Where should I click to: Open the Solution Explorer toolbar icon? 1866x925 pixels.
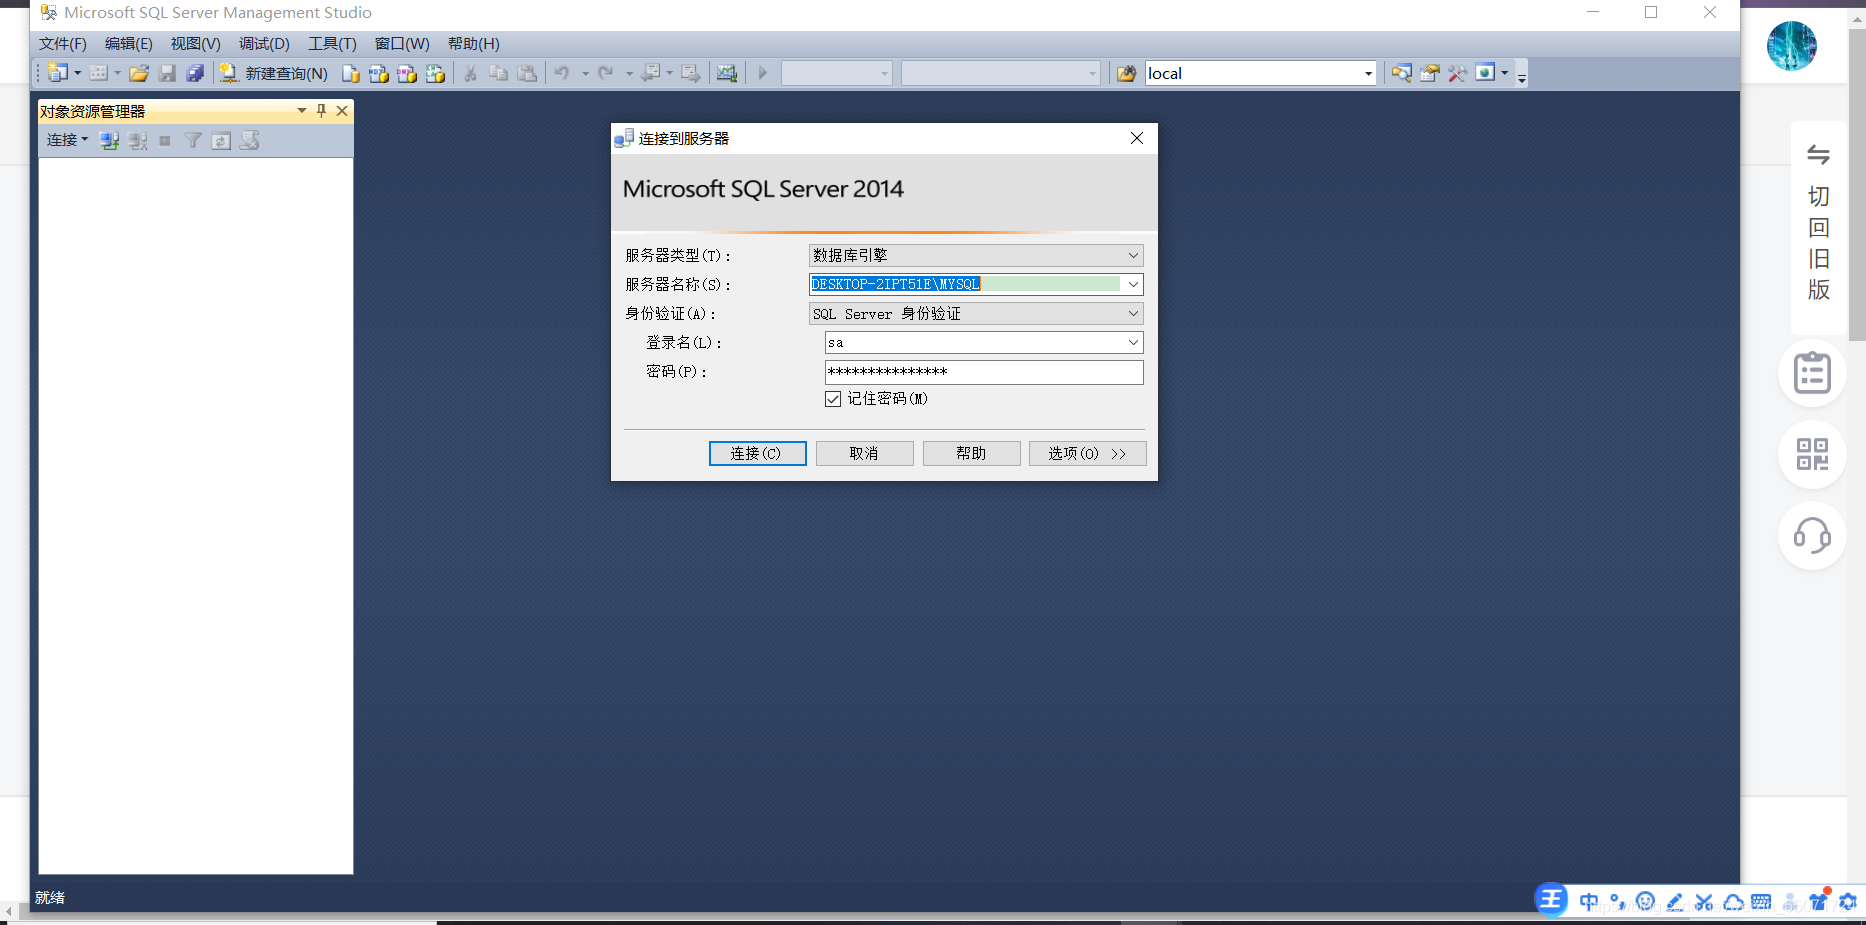pyautogui.click(x=1402, y=73)
